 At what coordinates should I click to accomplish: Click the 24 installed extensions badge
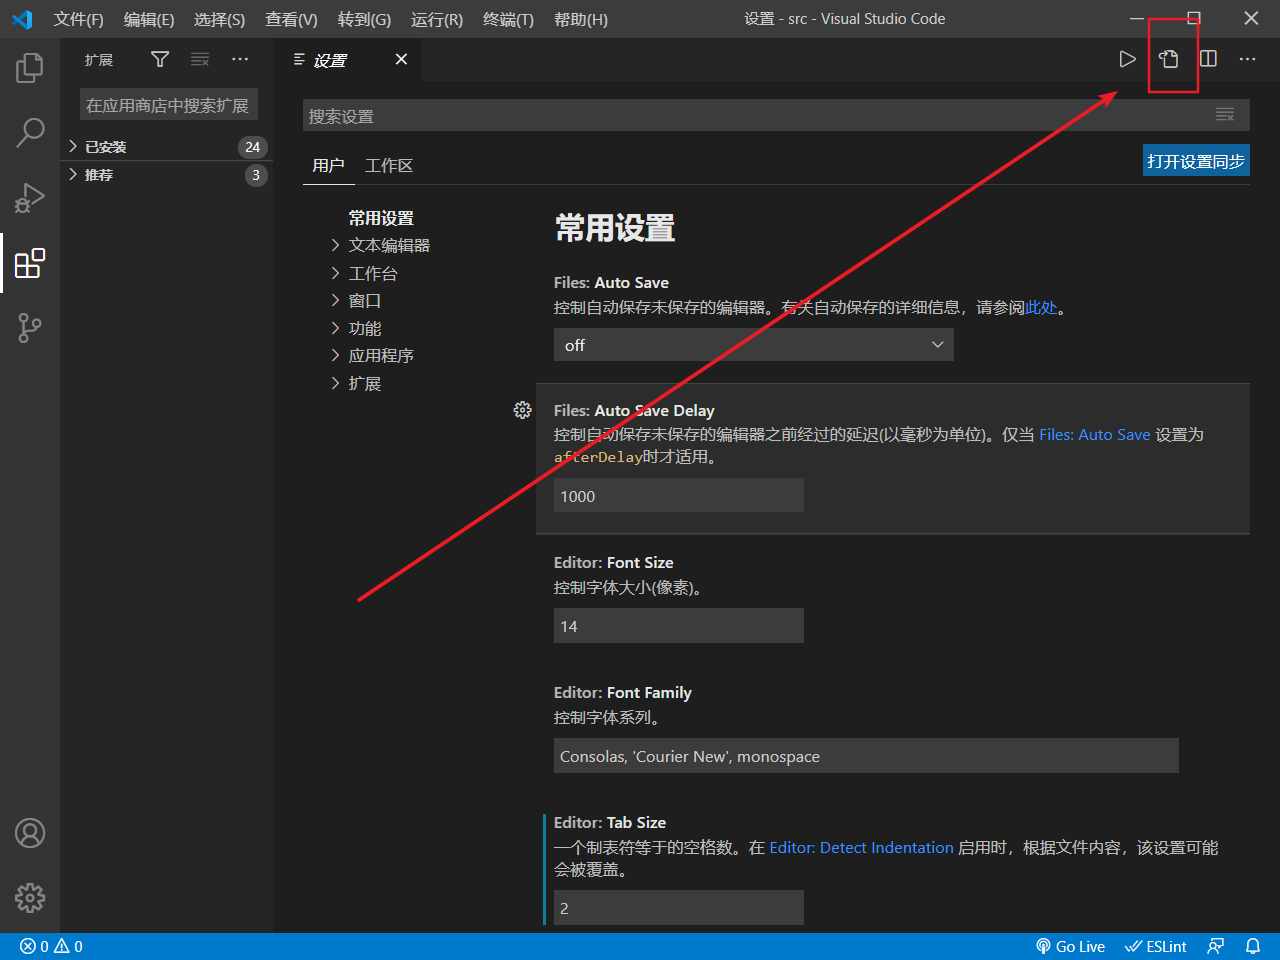pyautogui.click(x=253, y=147)
